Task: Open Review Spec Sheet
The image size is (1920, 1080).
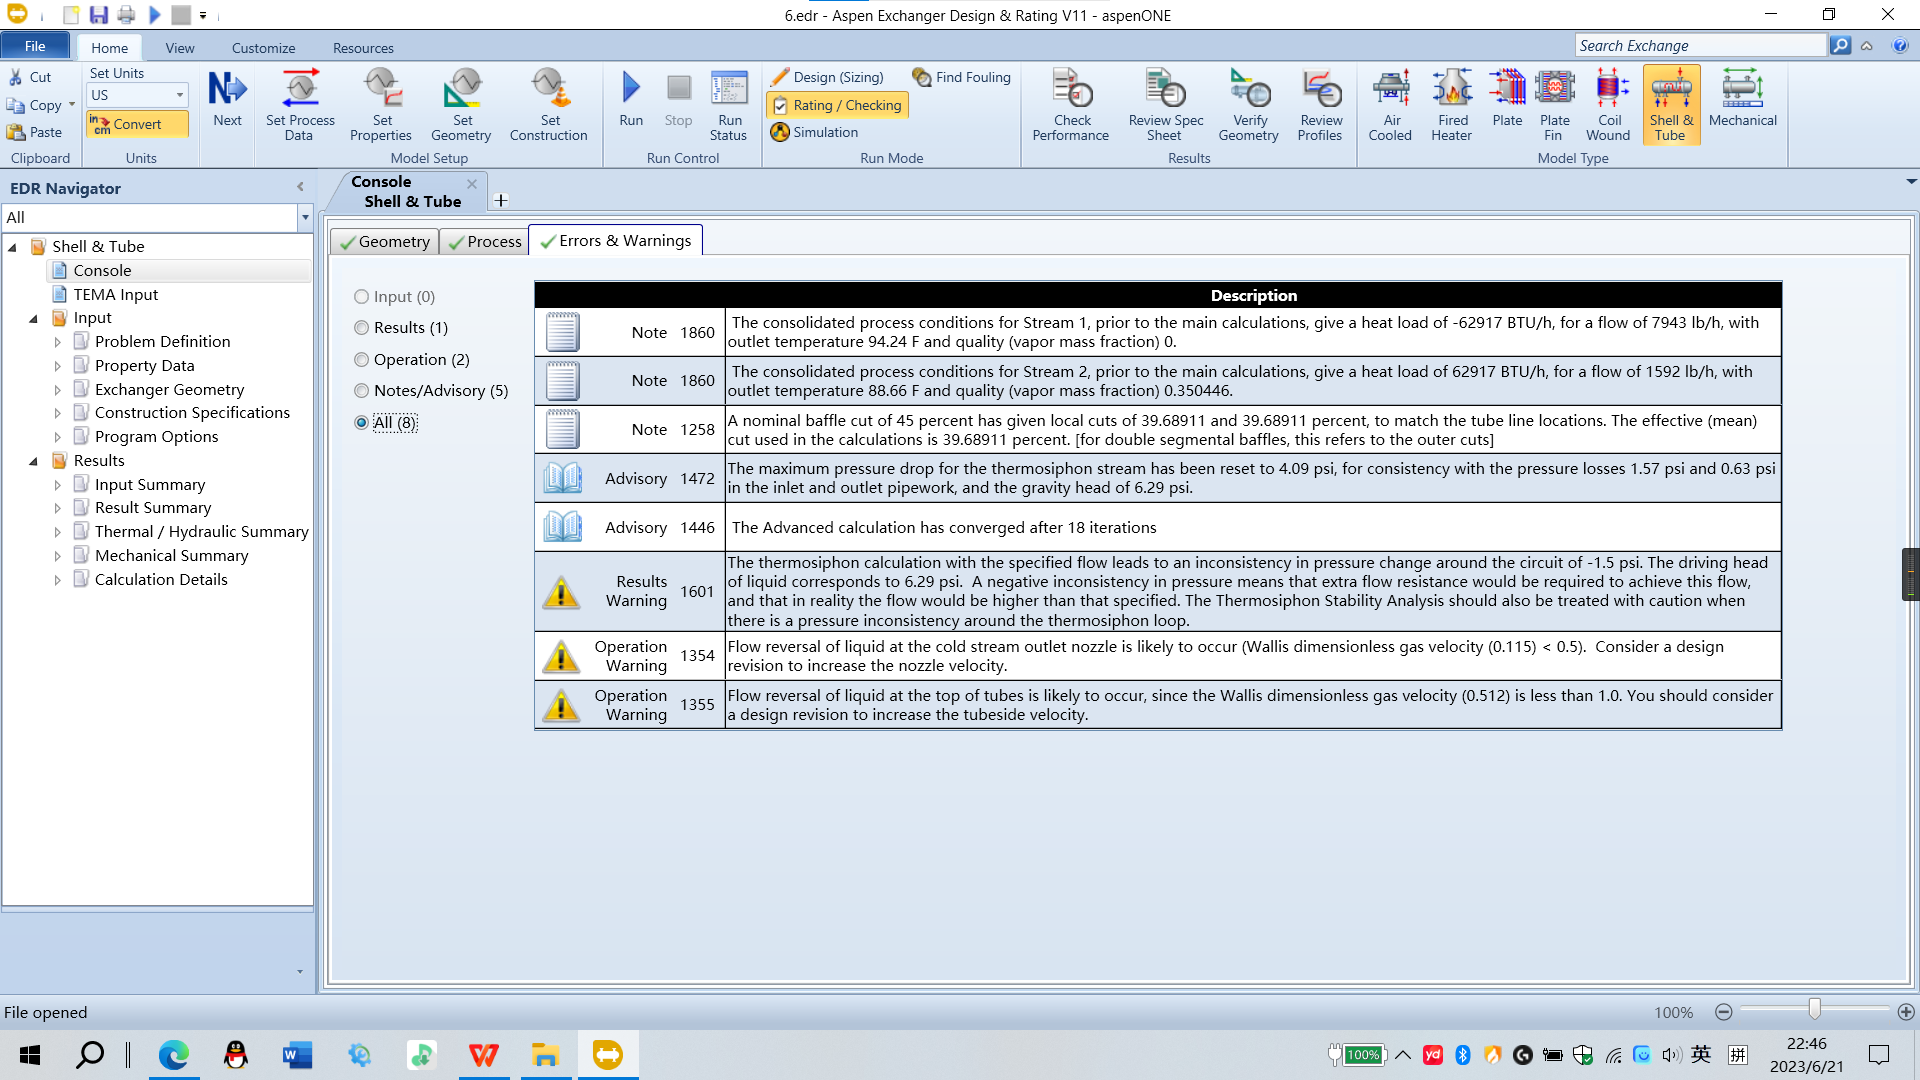Action: (1166, 105)
